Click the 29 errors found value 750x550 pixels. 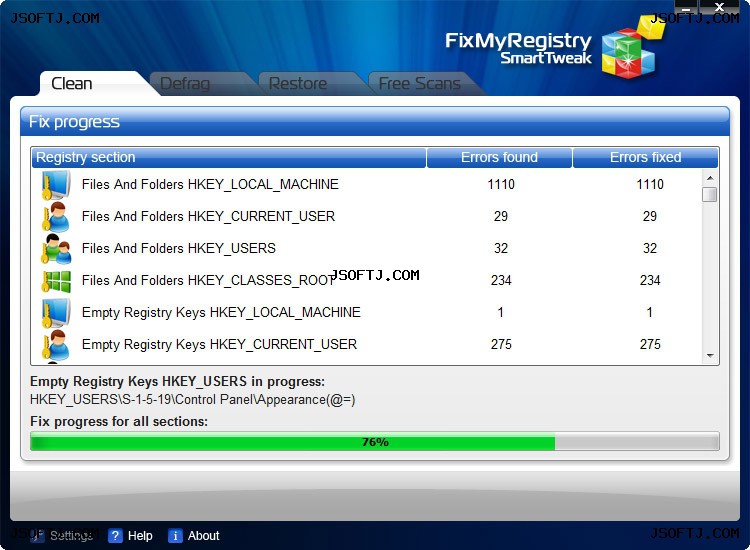[x=501, y=217]
